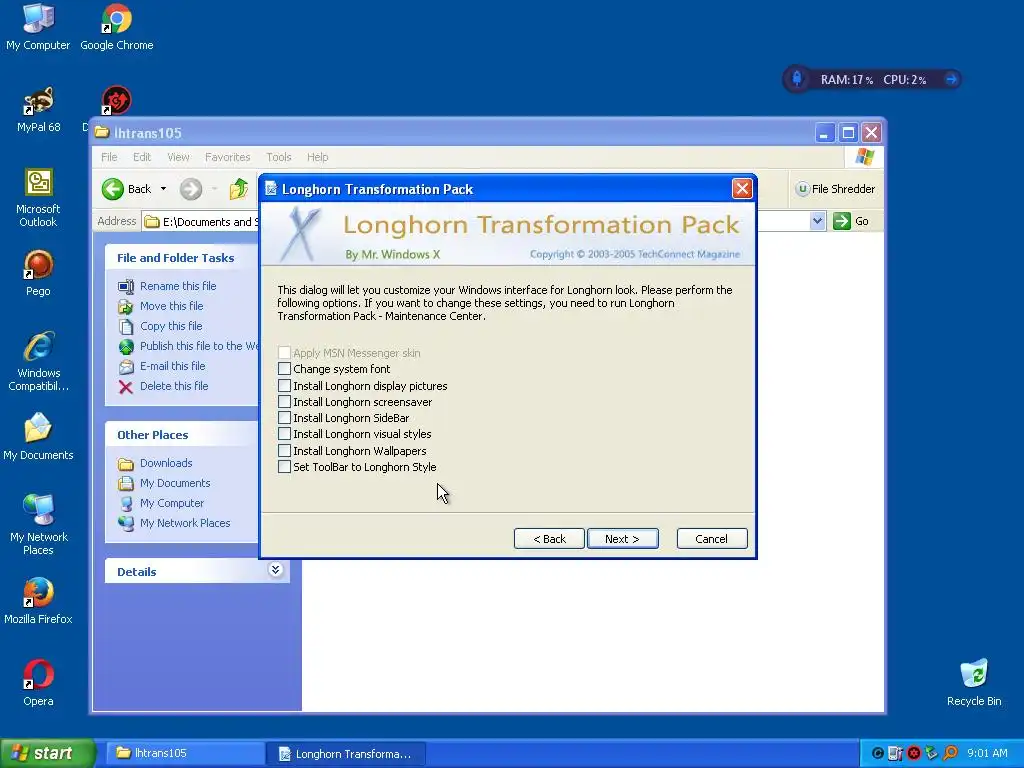Check Install Longhorn Wallpapers
The image size is (1024, 768).
click(x=284, y=451)
